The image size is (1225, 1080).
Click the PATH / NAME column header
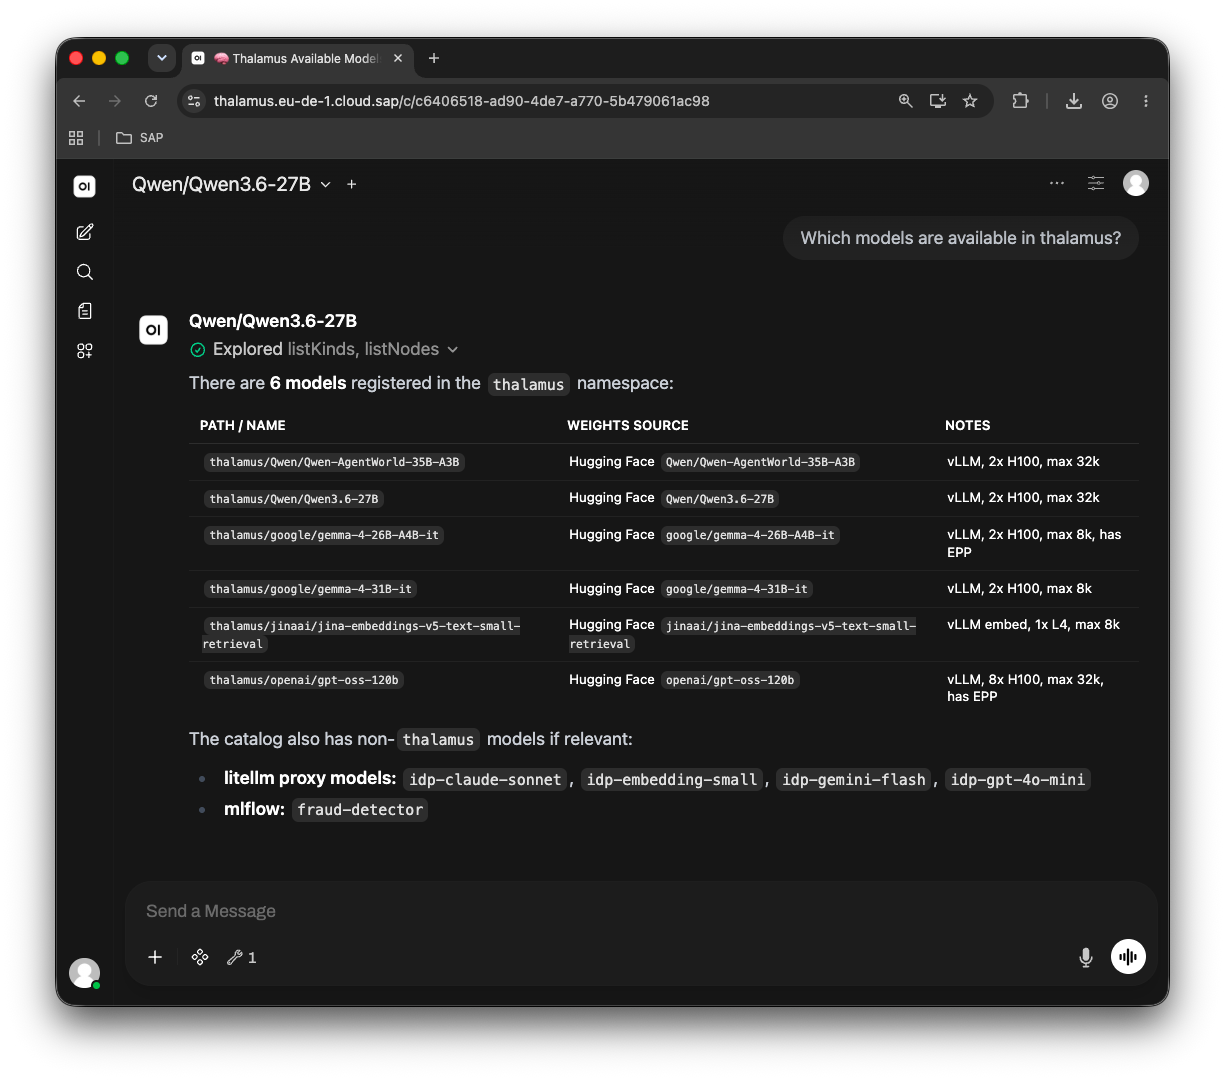coord(243,425)
